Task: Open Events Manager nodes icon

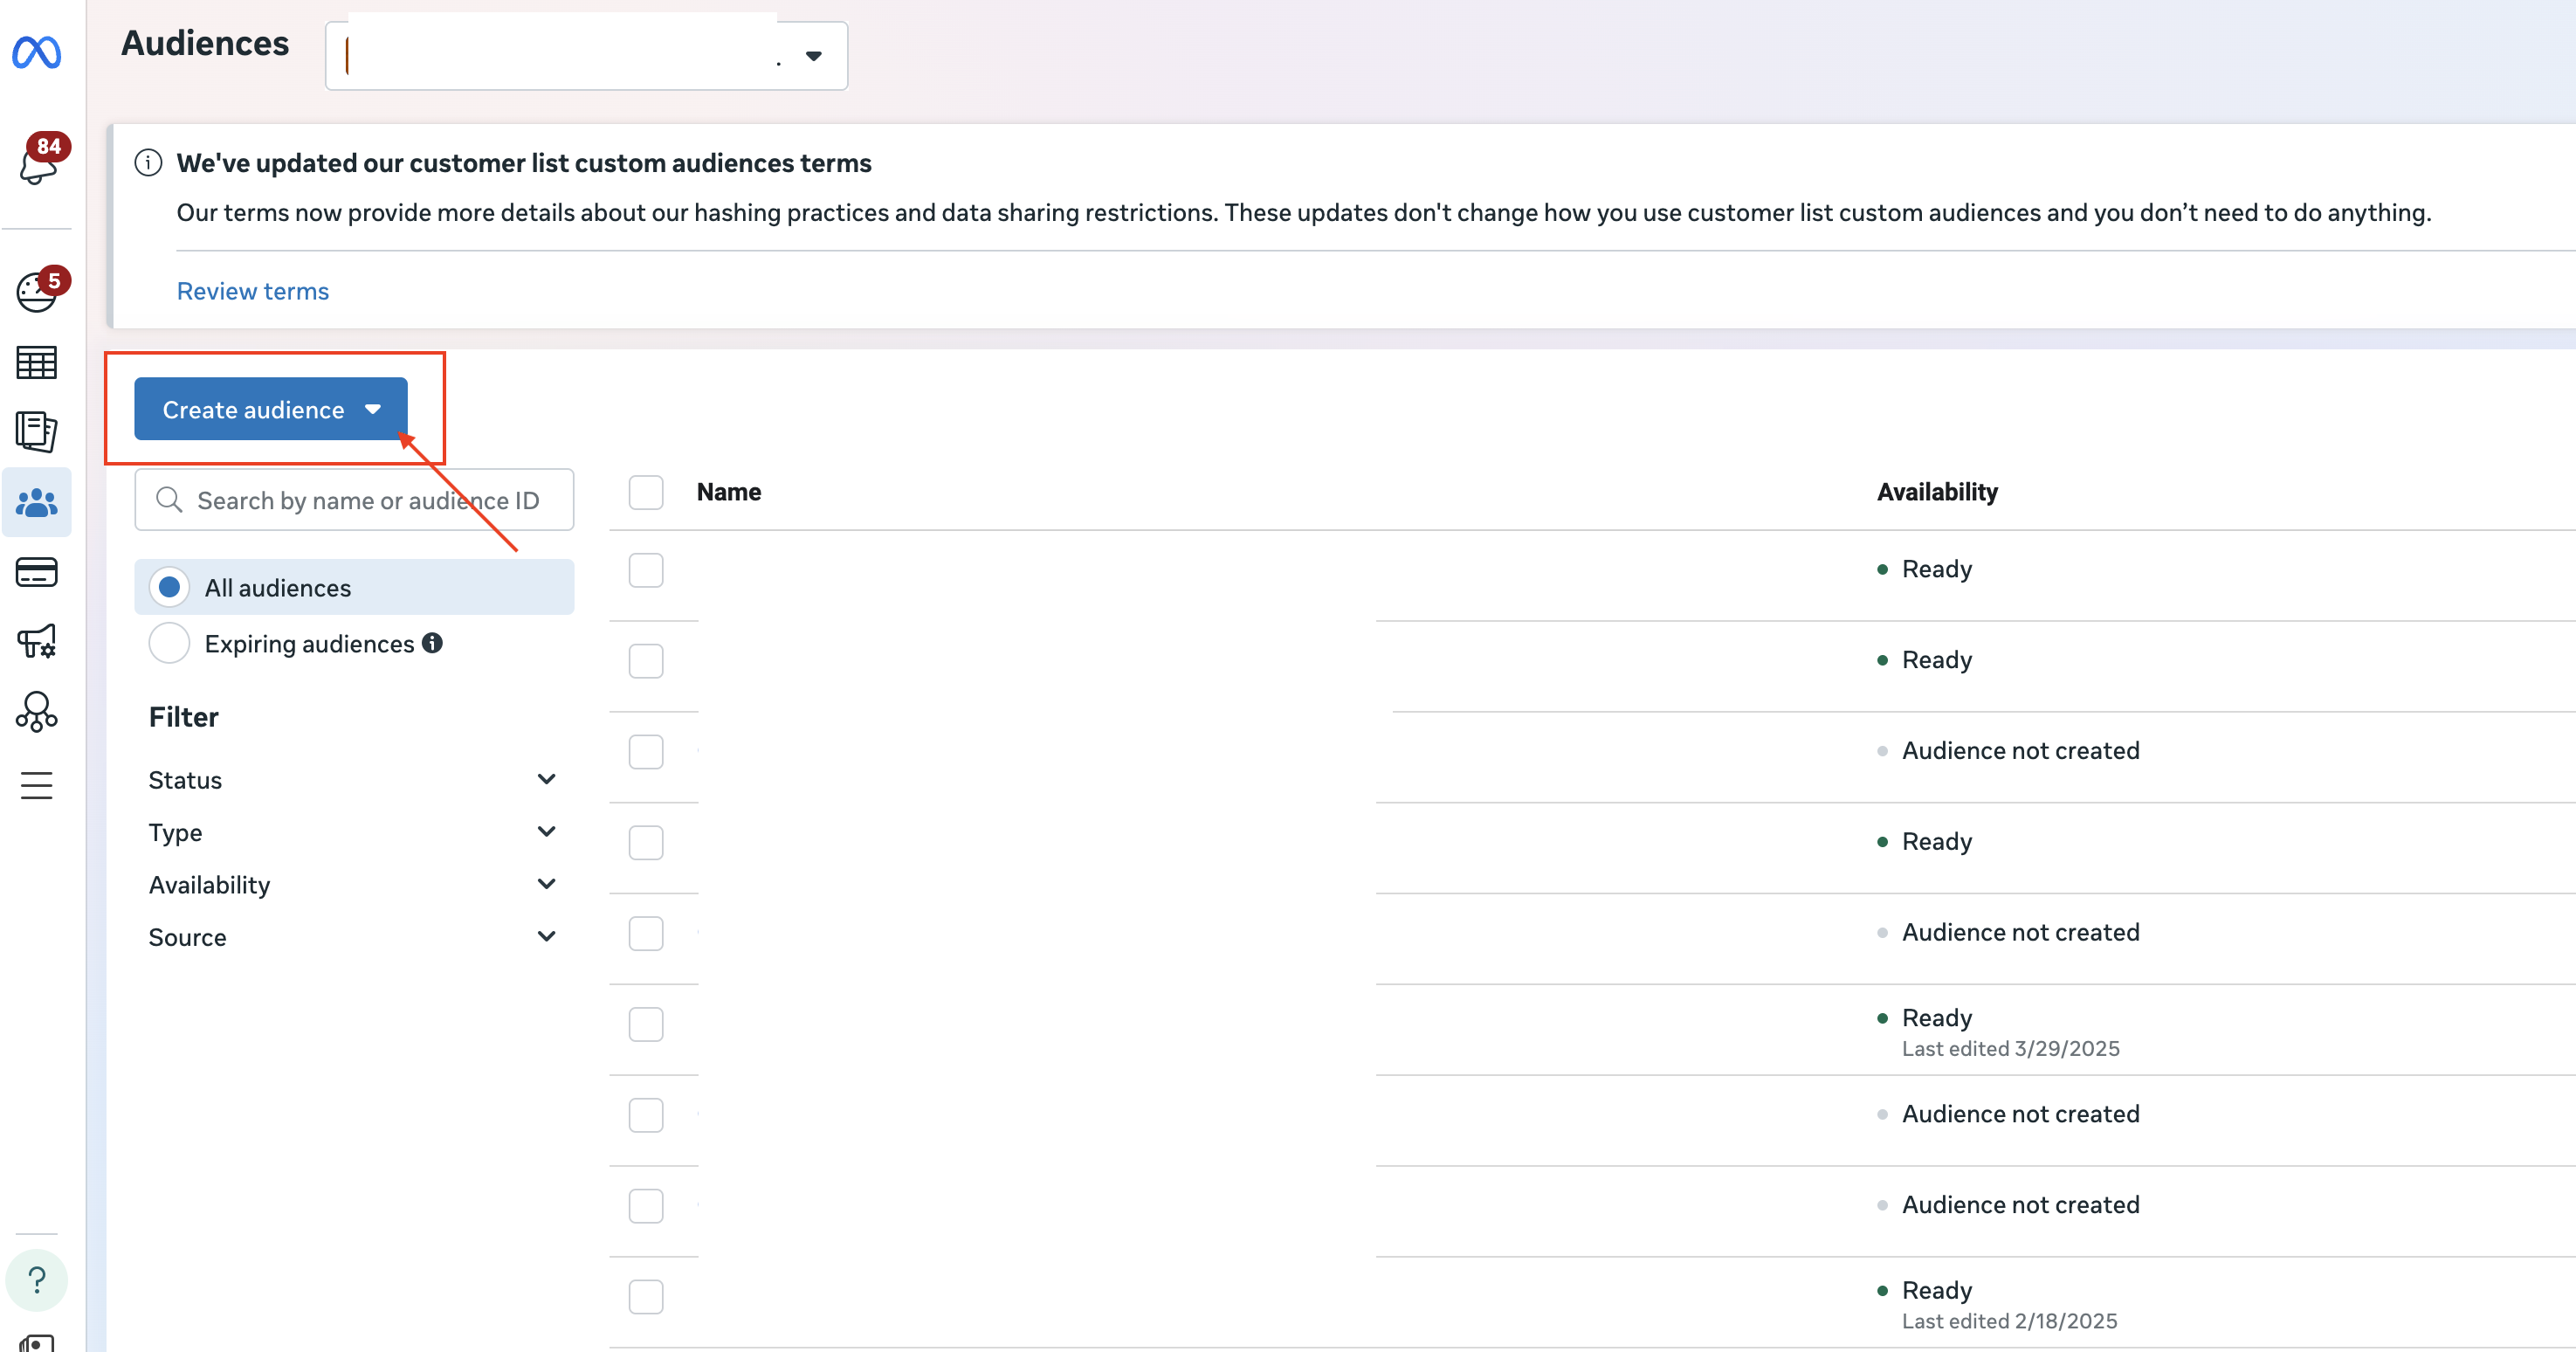Action: tap(37, 712)
